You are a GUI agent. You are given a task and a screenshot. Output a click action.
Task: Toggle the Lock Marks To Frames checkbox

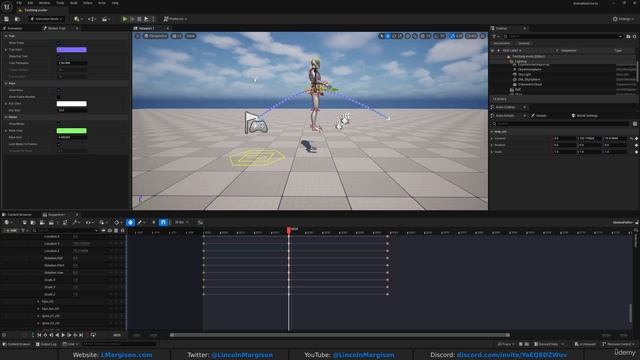coord(58,144)
